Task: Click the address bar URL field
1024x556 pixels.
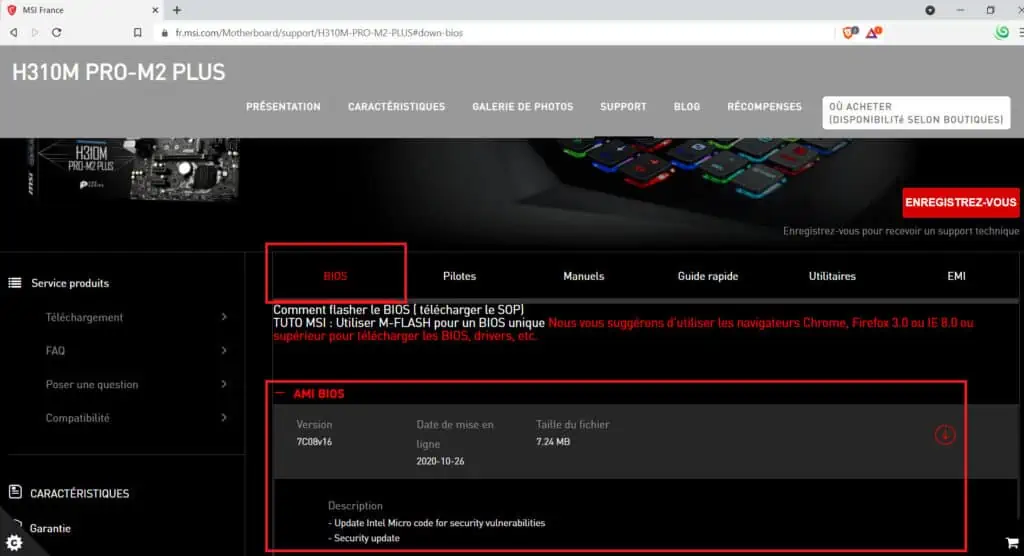Action: [x=496, y=33]
